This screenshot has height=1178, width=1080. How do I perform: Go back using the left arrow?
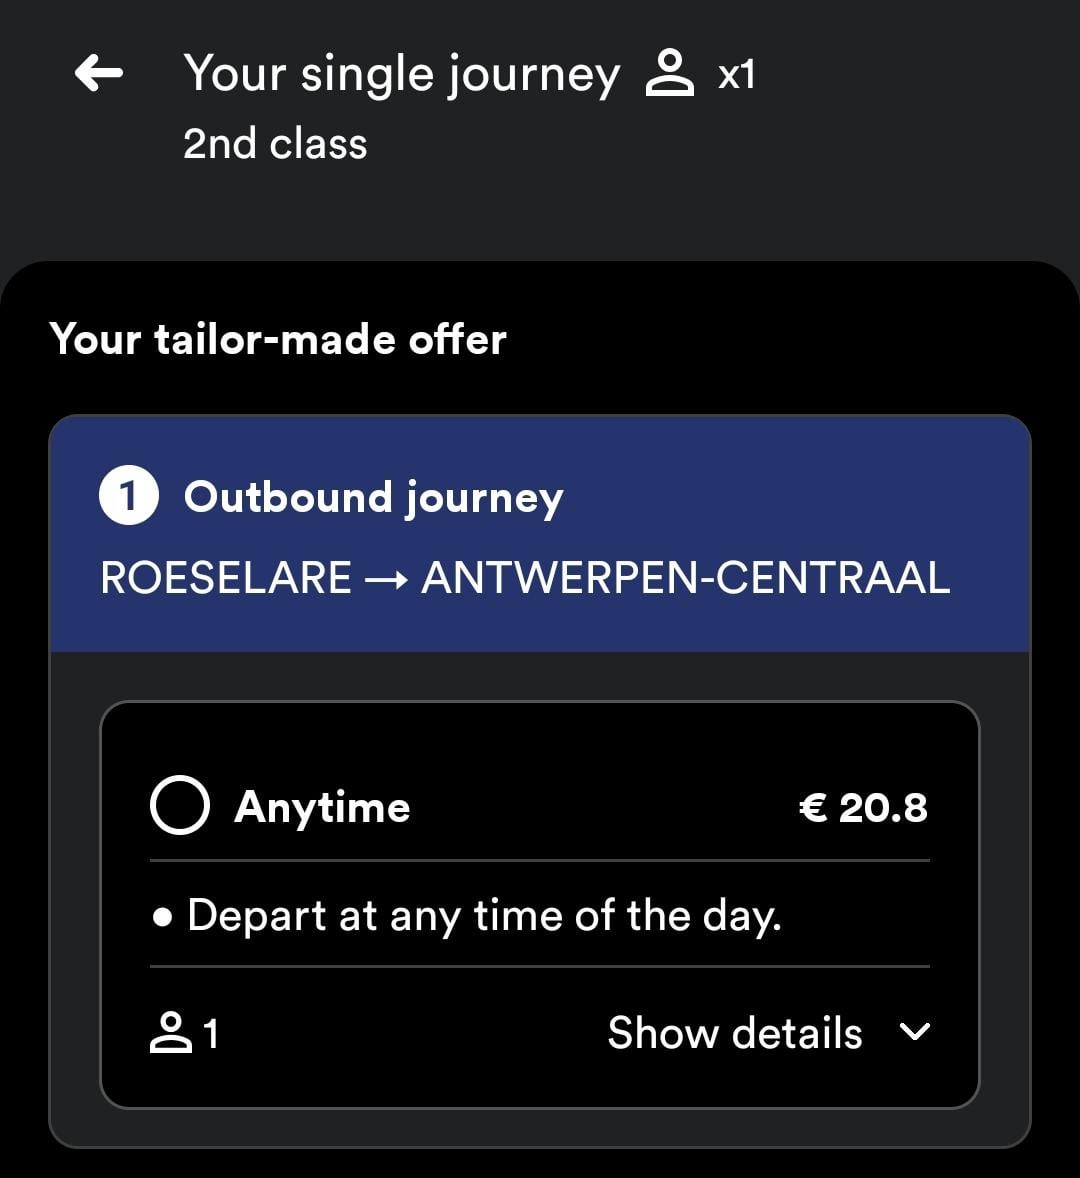coord(99,73)
